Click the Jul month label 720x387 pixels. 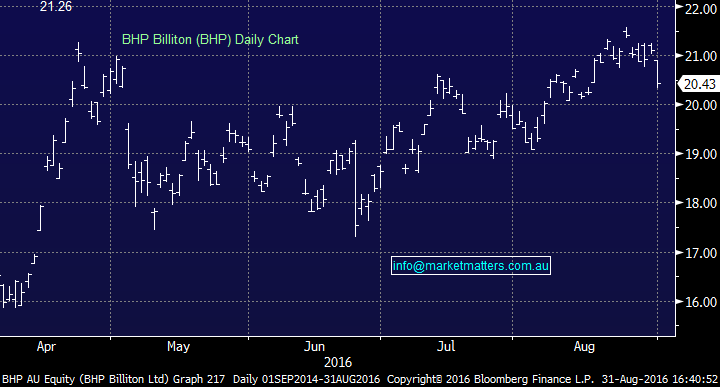(446, 347)
